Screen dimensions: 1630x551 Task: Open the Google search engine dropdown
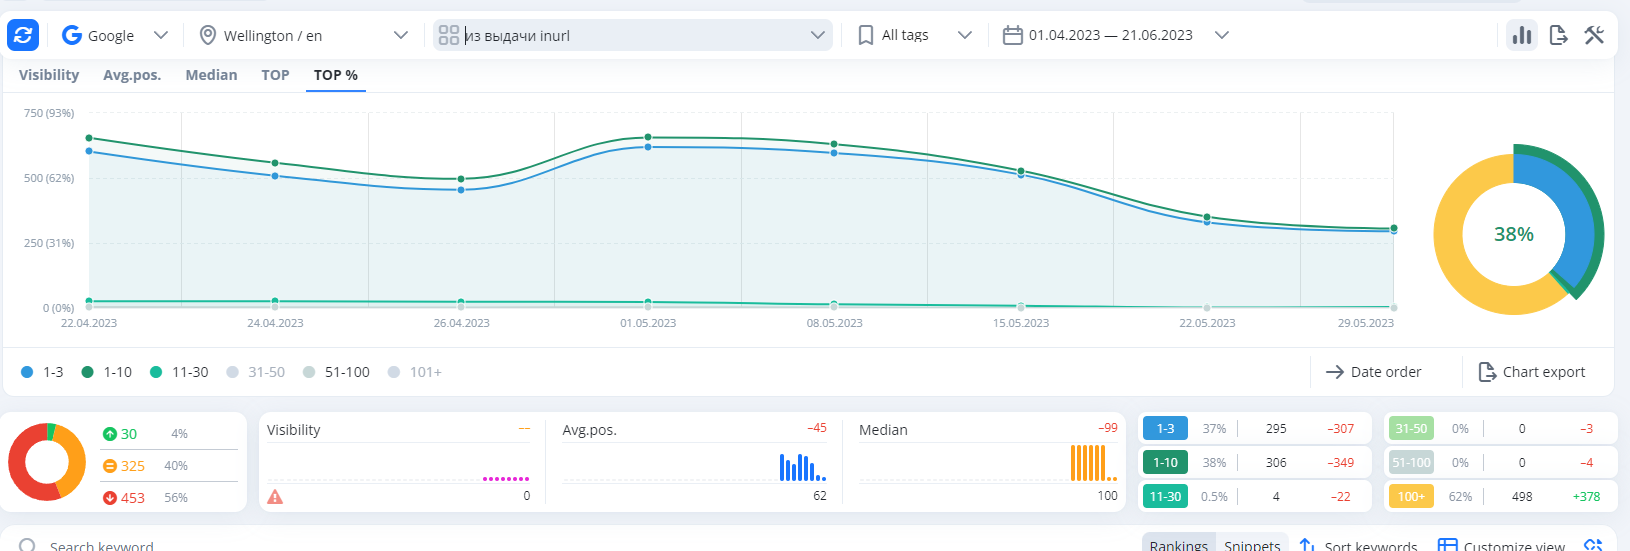tap(115, 36)
